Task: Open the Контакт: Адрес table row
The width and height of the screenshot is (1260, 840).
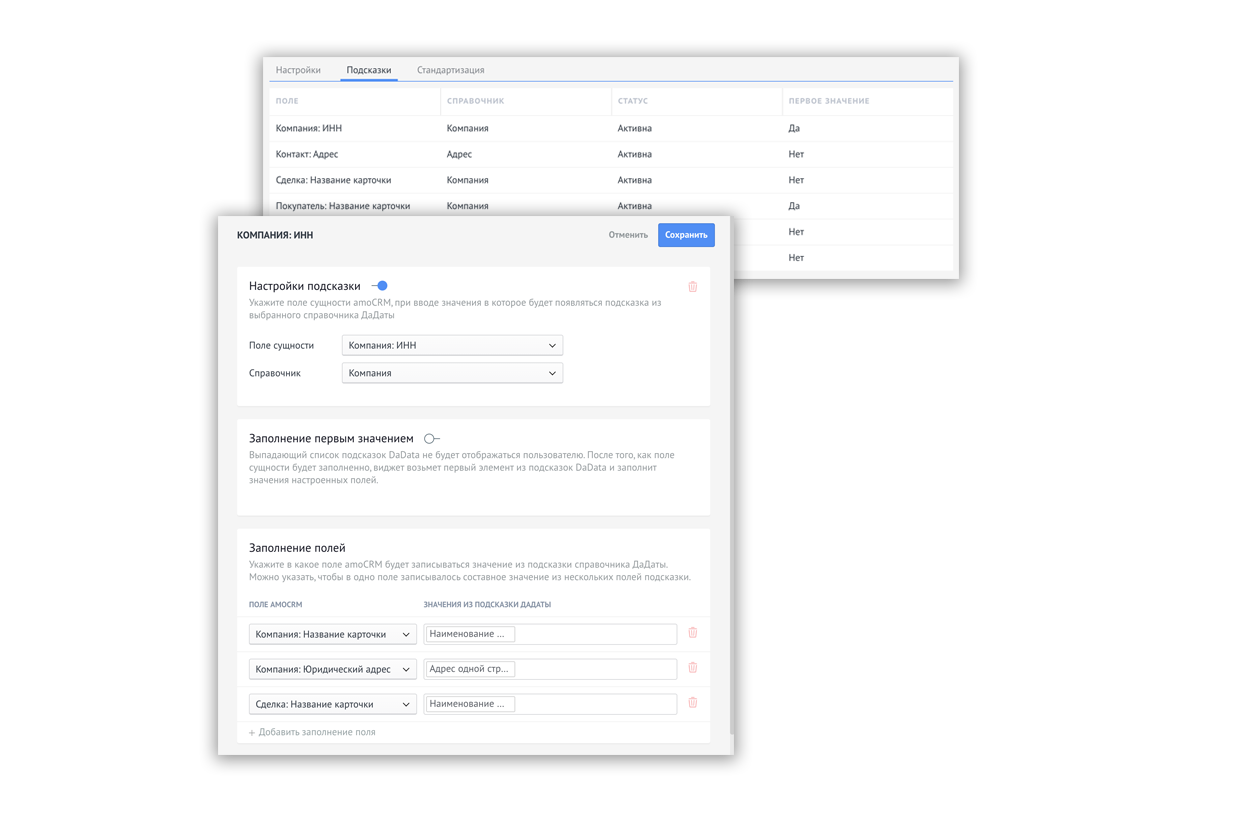Action: (x=611, y=154)
